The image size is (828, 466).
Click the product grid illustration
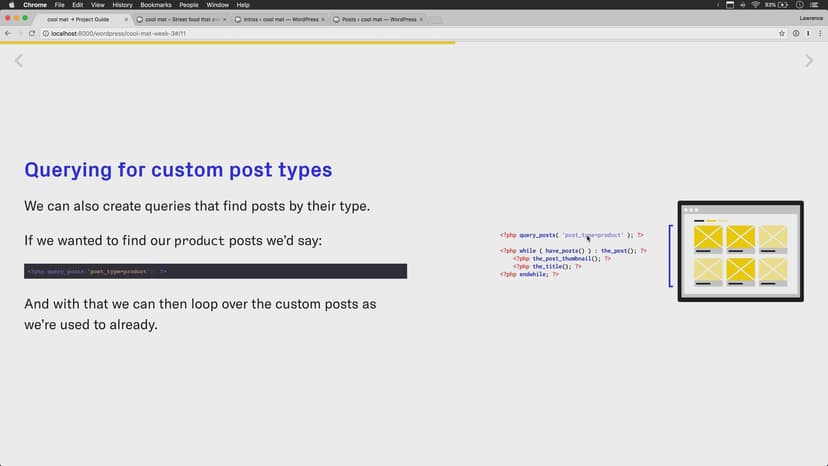tap(740, 251)
